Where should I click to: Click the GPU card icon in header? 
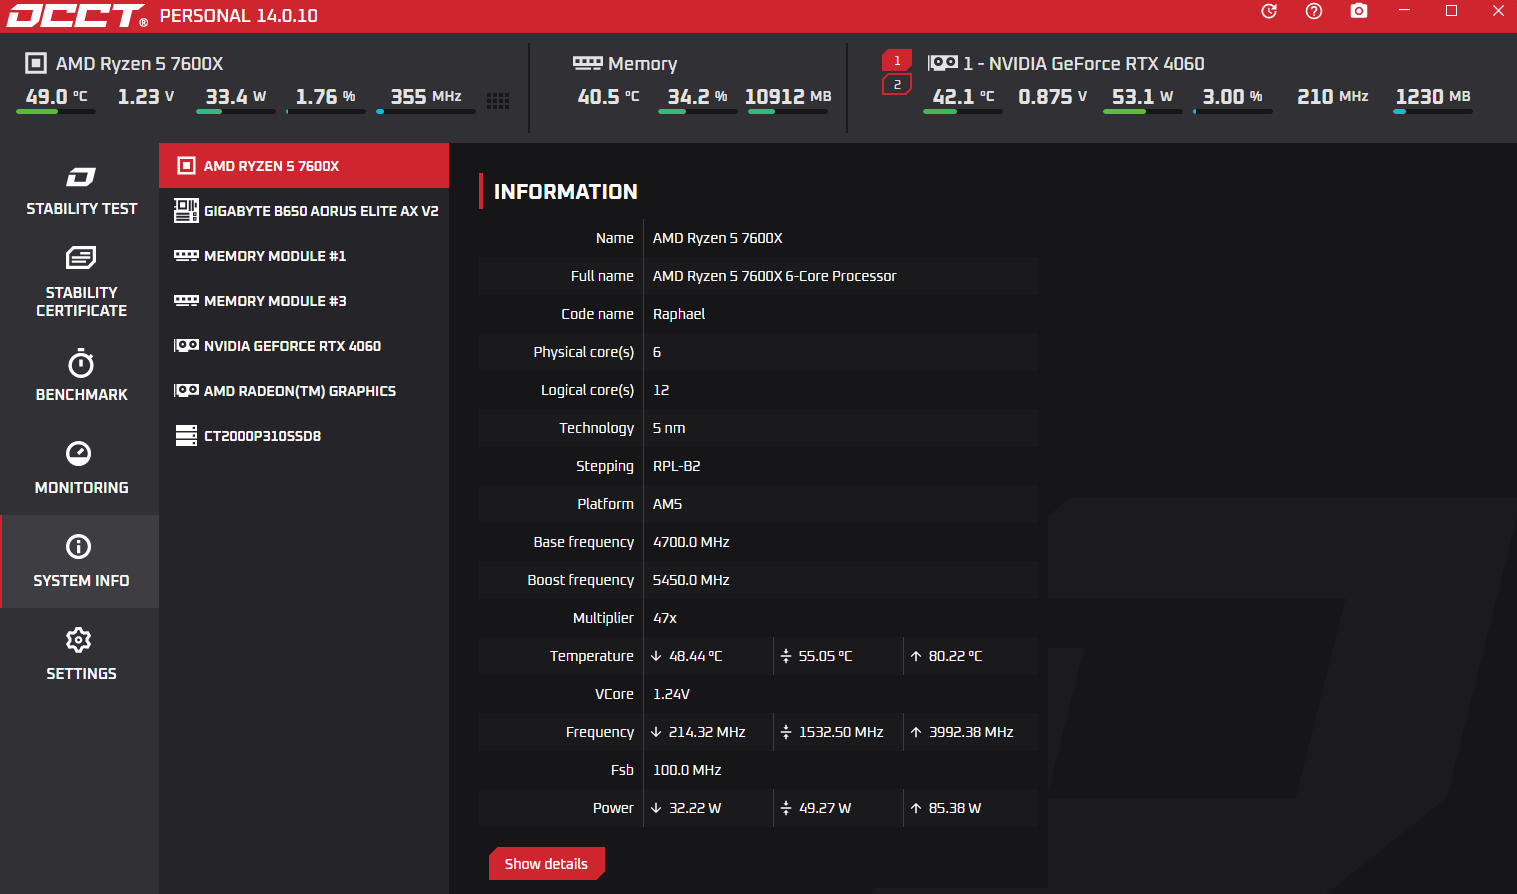pyautogui.click(x=942, y=63)
